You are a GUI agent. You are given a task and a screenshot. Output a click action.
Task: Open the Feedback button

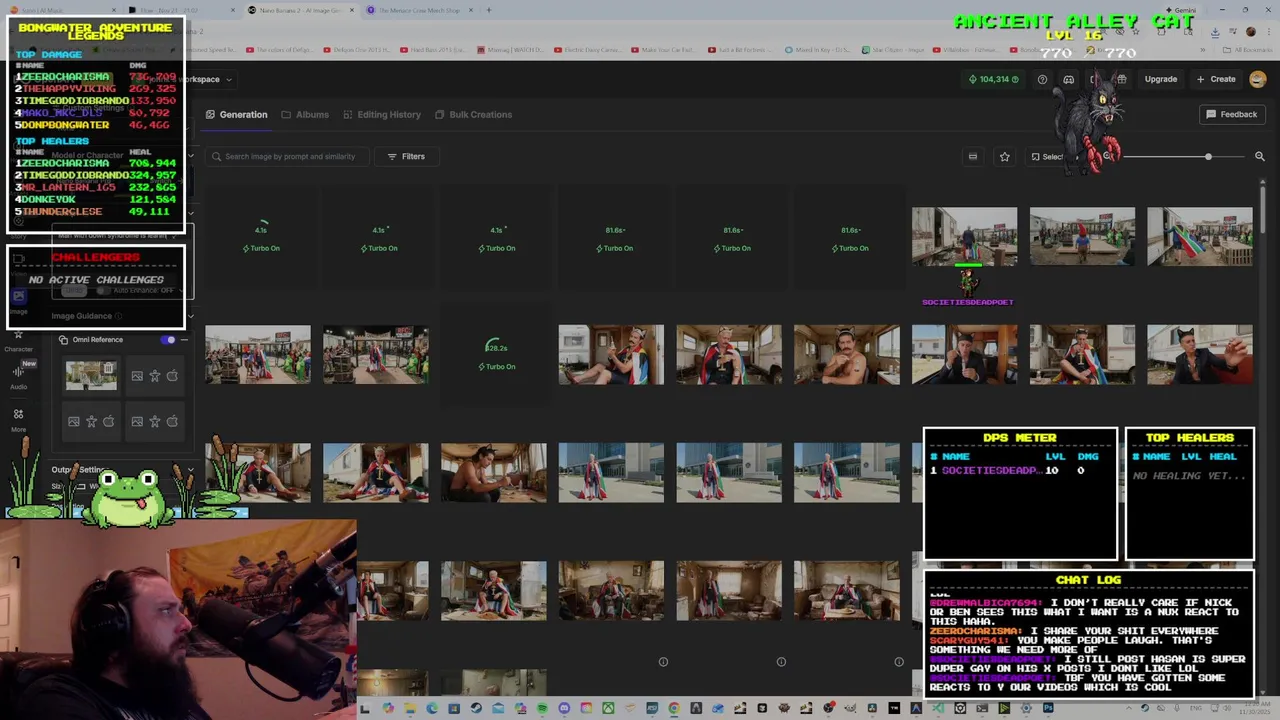(1231, 114)
